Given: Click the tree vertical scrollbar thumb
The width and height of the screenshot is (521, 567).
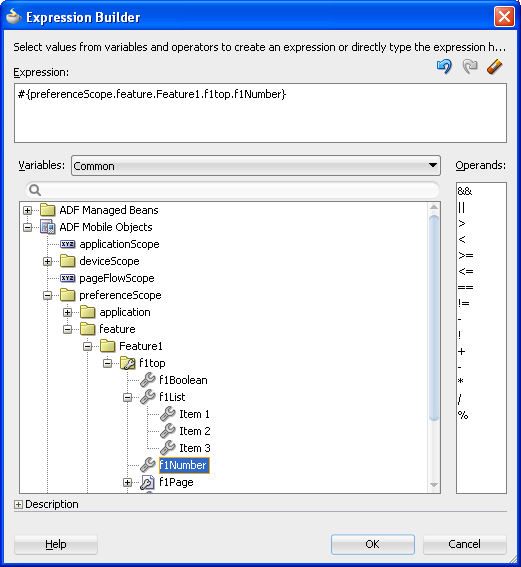Looking at the screenshot, I should pos(434,317).
